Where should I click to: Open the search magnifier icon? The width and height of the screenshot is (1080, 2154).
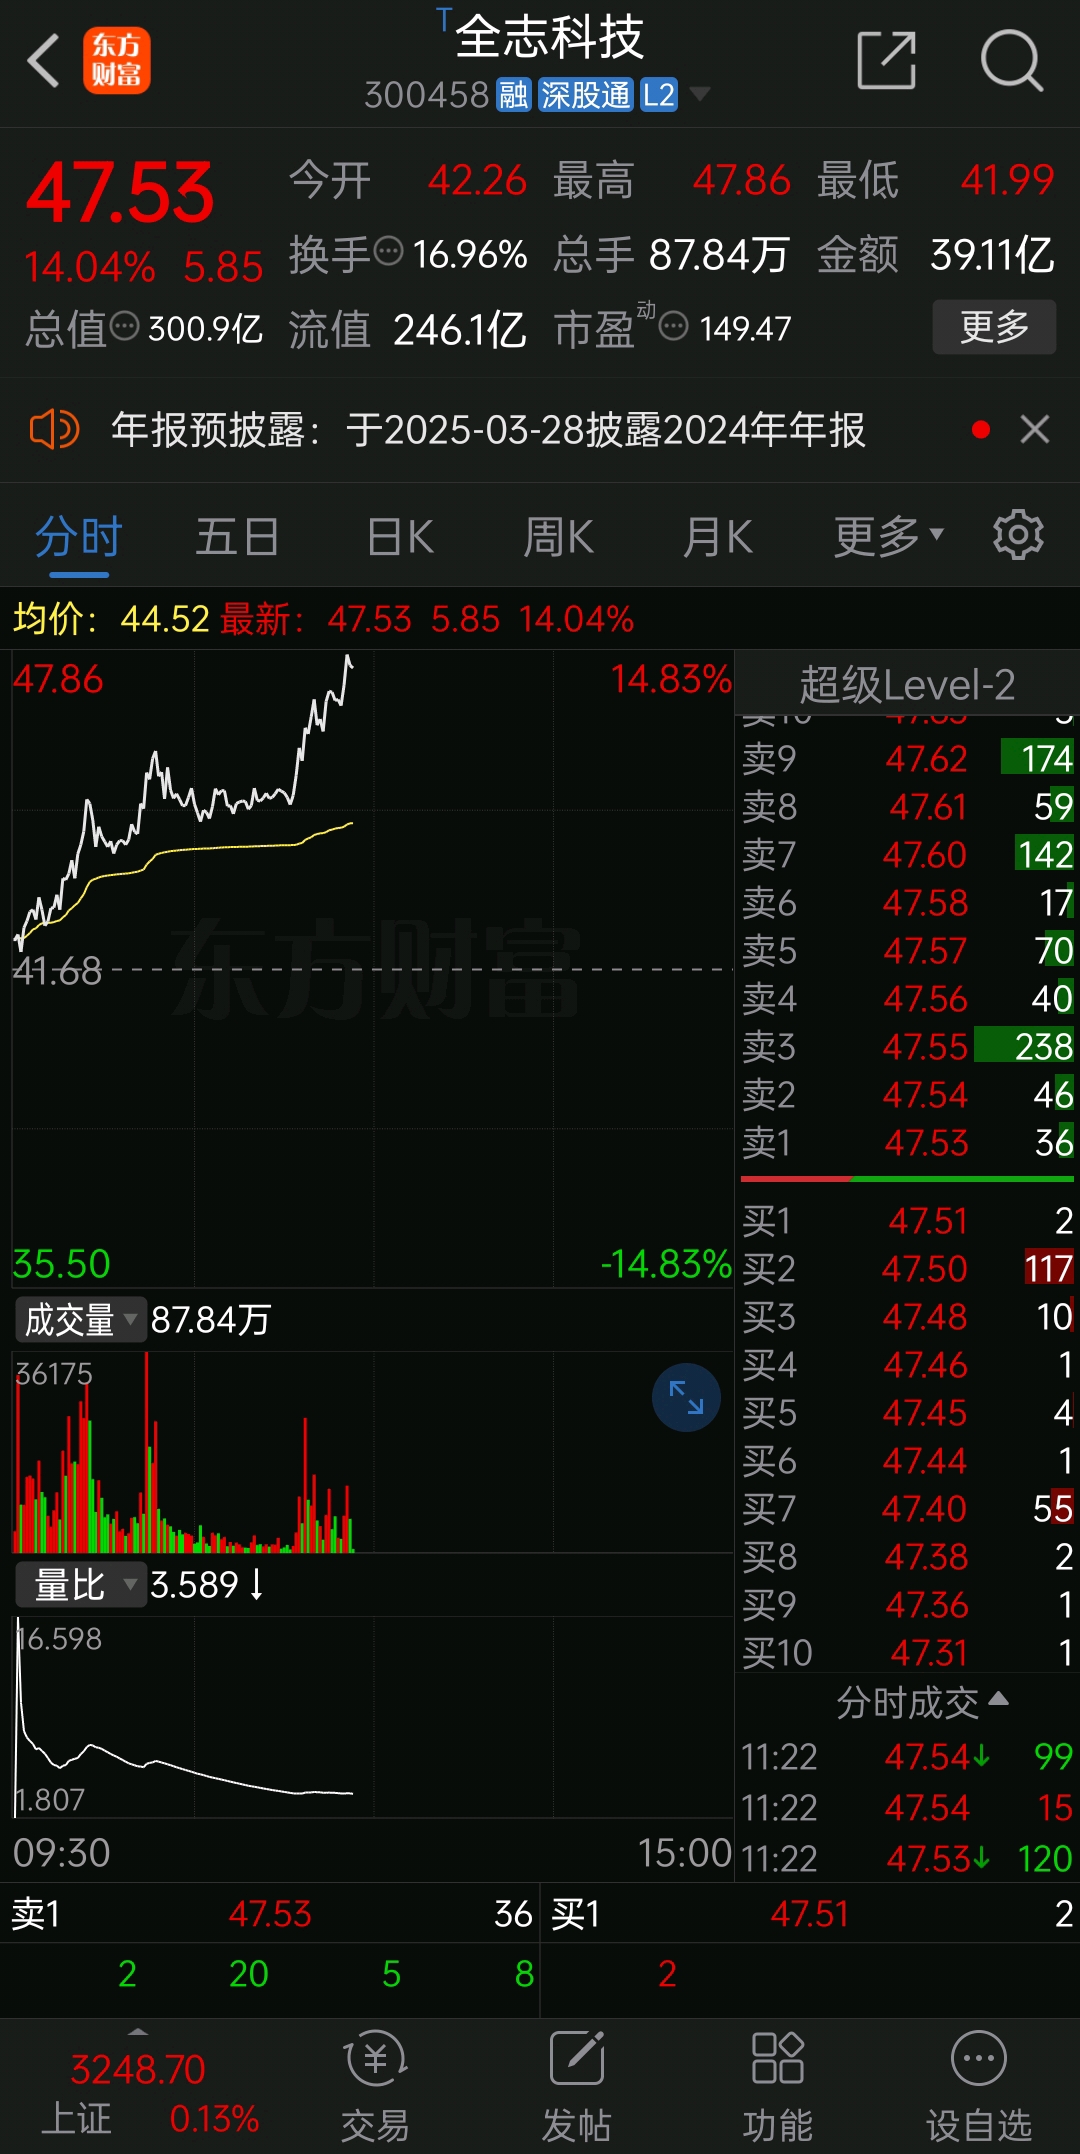click(x=1011, y=60)
